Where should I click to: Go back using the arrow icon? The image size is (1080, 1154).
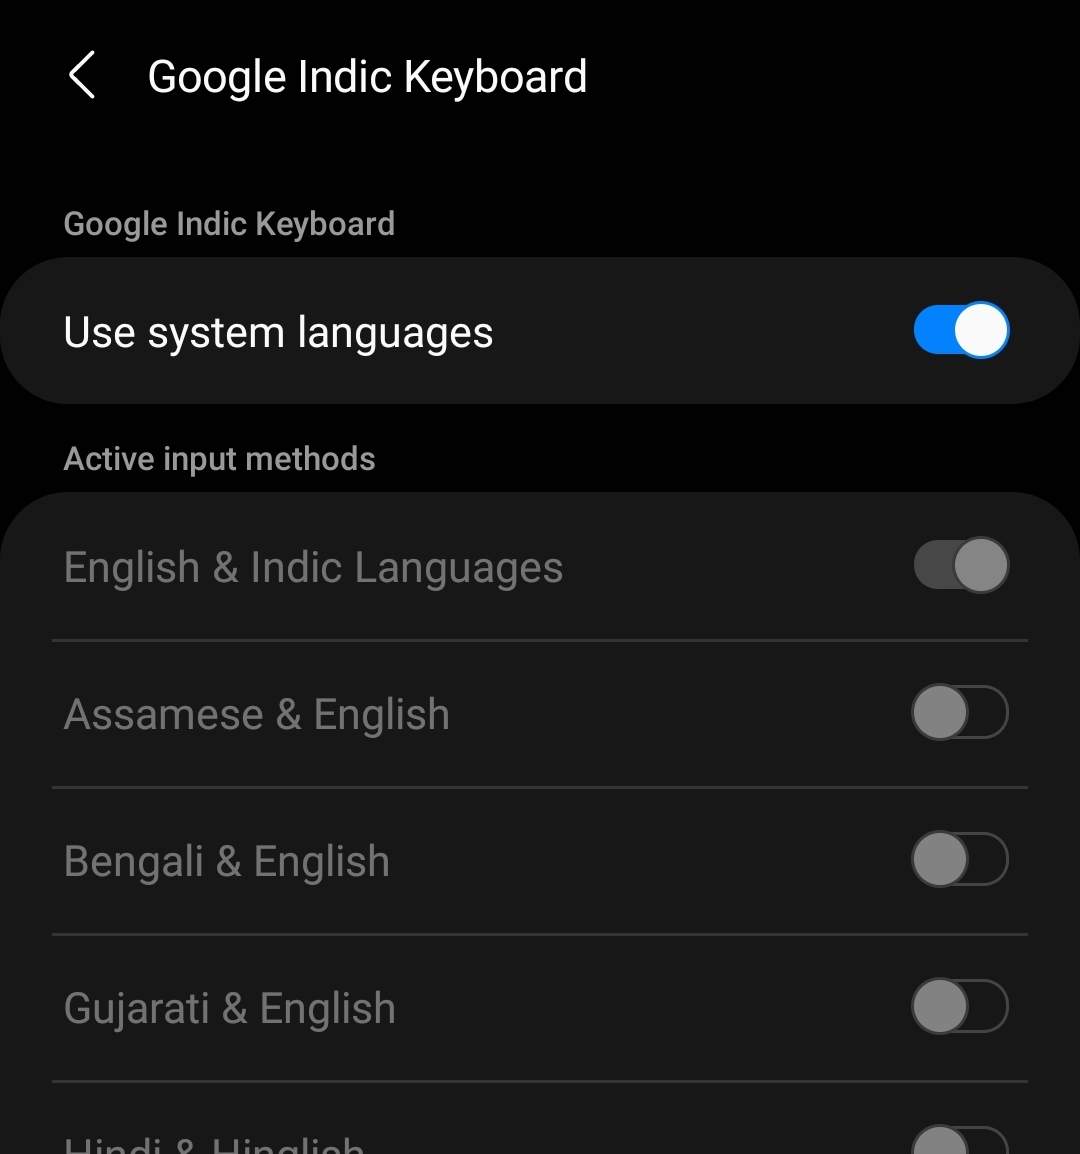click(82, 74)
